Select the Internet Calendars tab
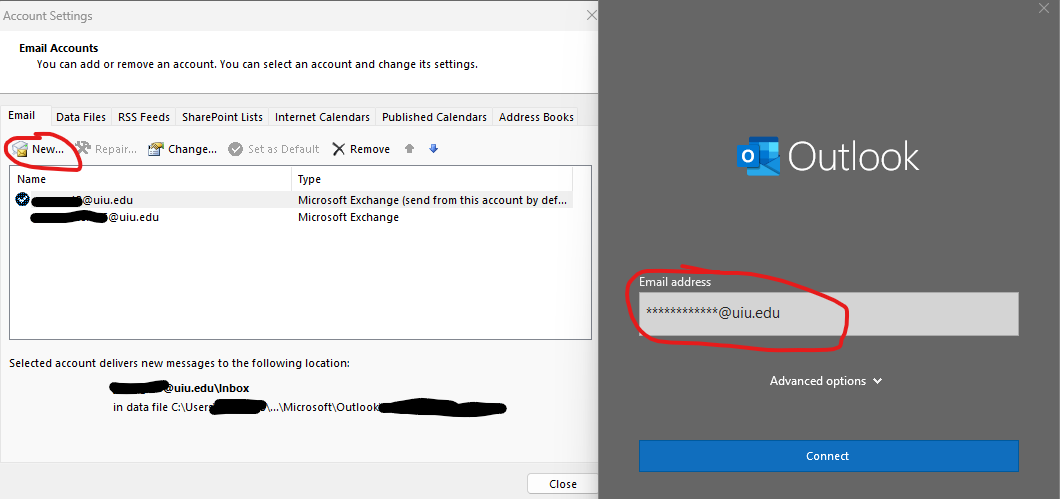 click(322, 117)
